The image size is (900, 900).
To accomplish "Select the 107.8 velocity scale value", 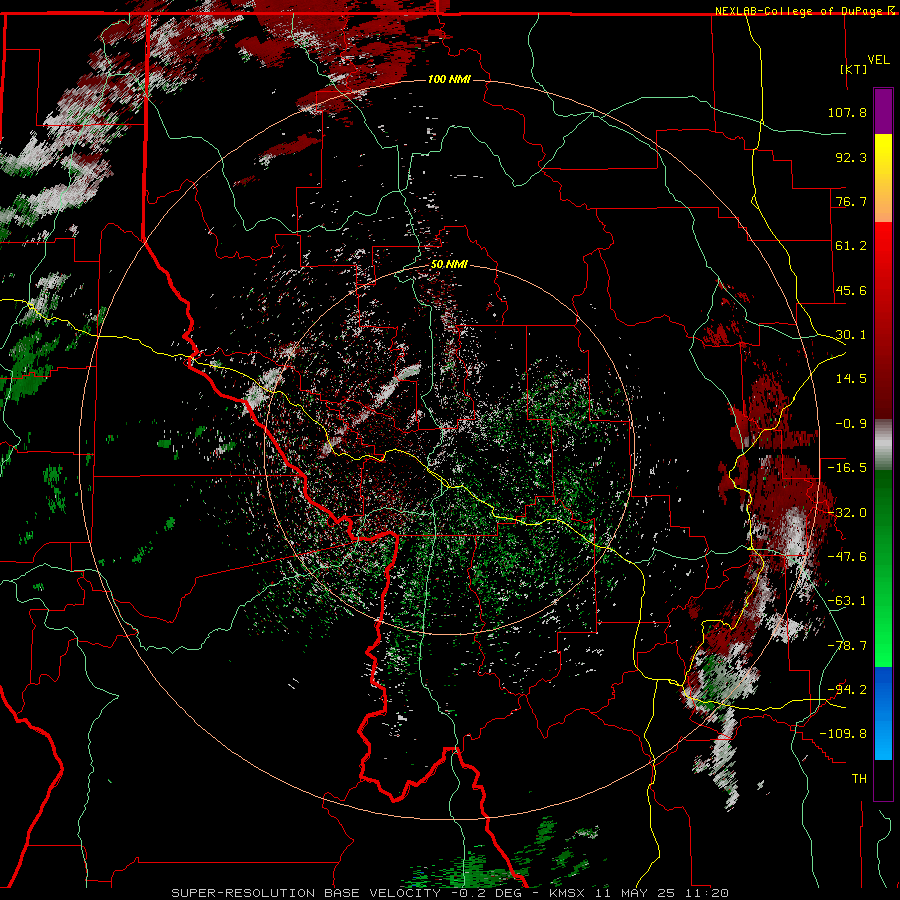I will (x=847, y=112).
